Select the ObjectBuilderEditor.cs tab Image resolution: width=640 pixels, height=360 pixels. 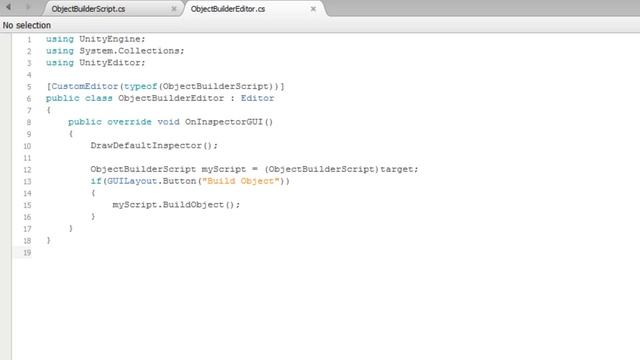click(x=228, y=9)
